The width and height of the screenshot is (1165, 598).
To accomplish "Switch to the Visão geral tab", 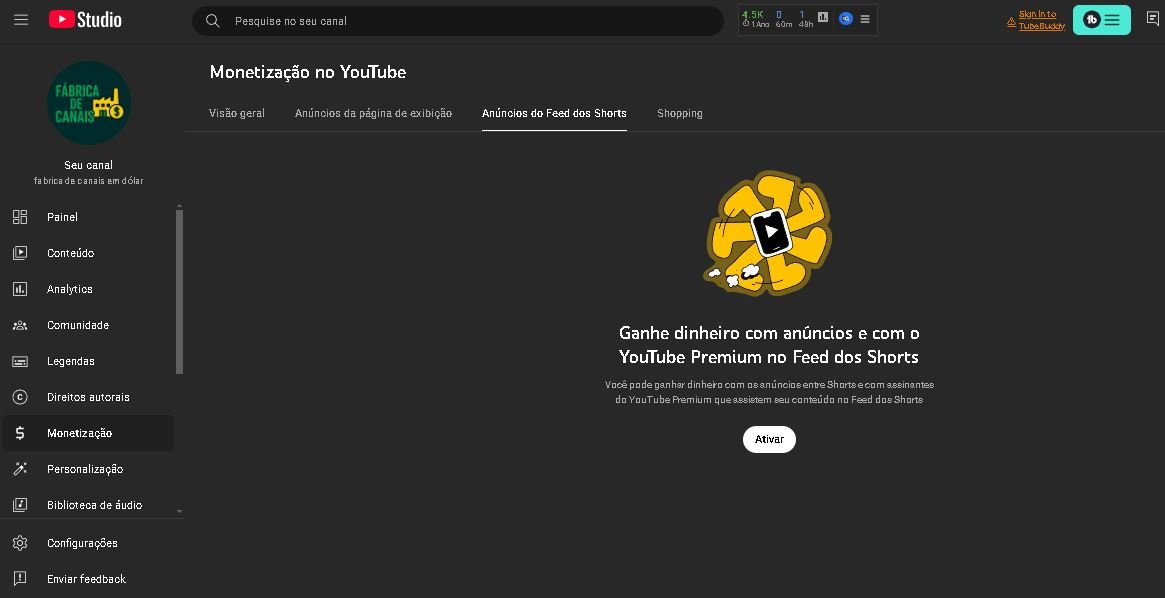I will tap(237, 114).
